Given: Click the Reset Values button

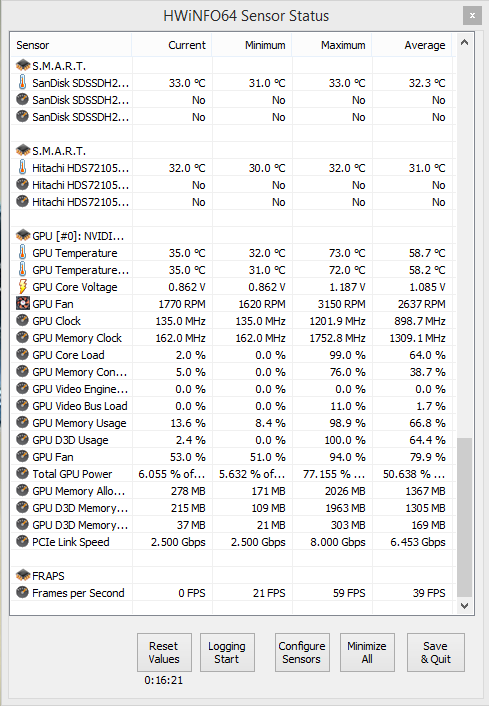Looking at the screenshot, I should point(164,652).
